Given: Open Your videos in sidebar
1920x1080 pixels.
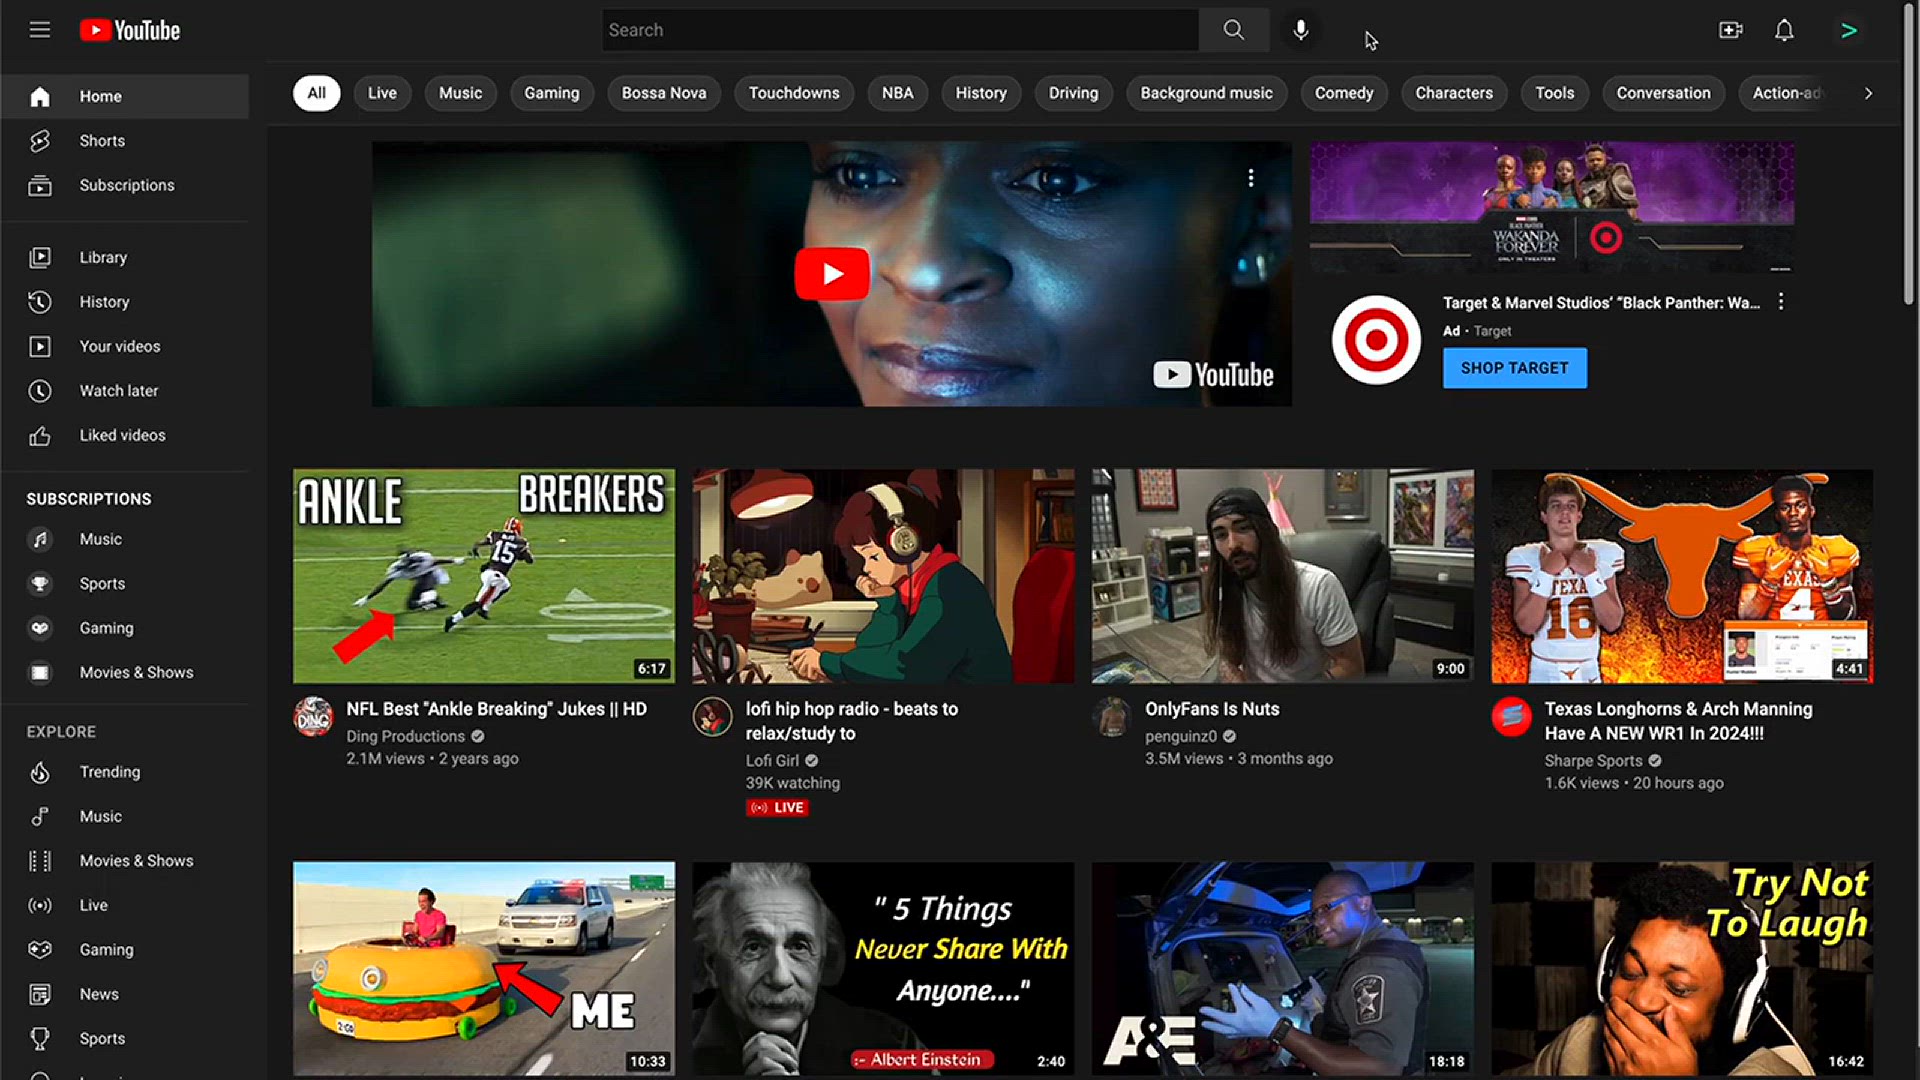Looking at the screenshot, I should (x=125, y=346).
